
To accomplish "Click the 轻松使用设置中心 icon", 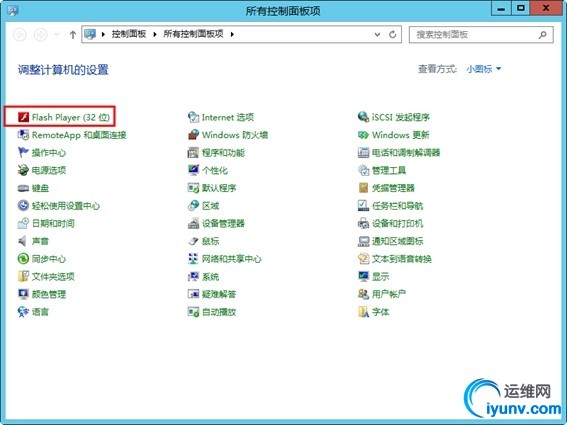I will coord(24,205).
